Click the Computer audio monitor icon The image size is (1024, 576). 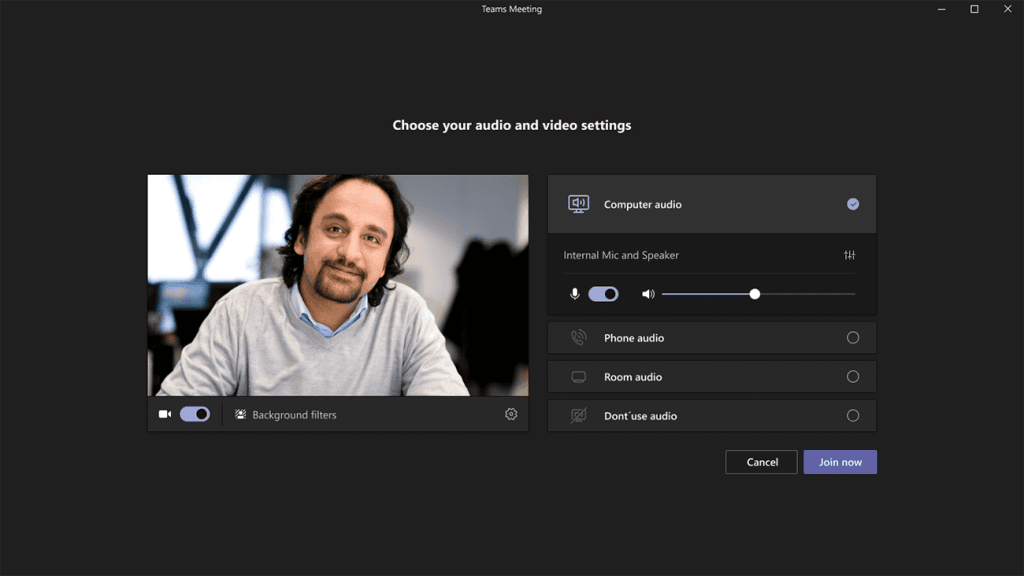click(579, 204)
